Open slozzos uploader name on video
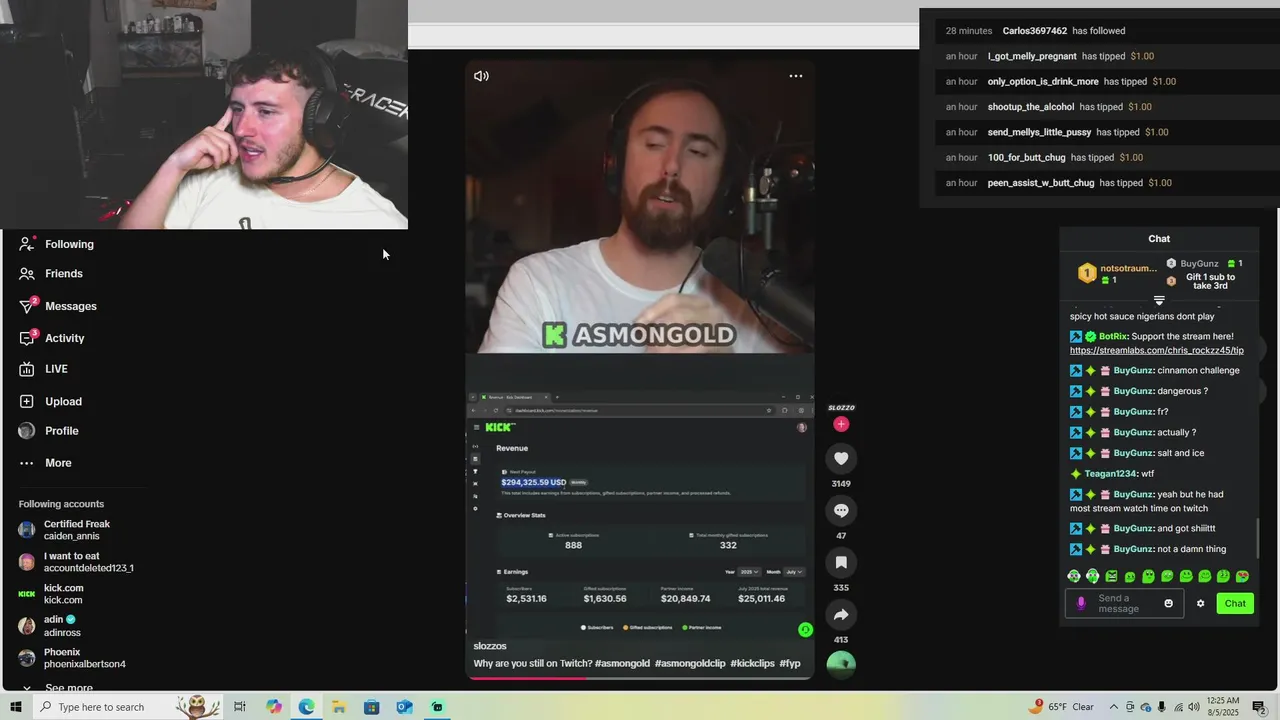 coord(490,646)
